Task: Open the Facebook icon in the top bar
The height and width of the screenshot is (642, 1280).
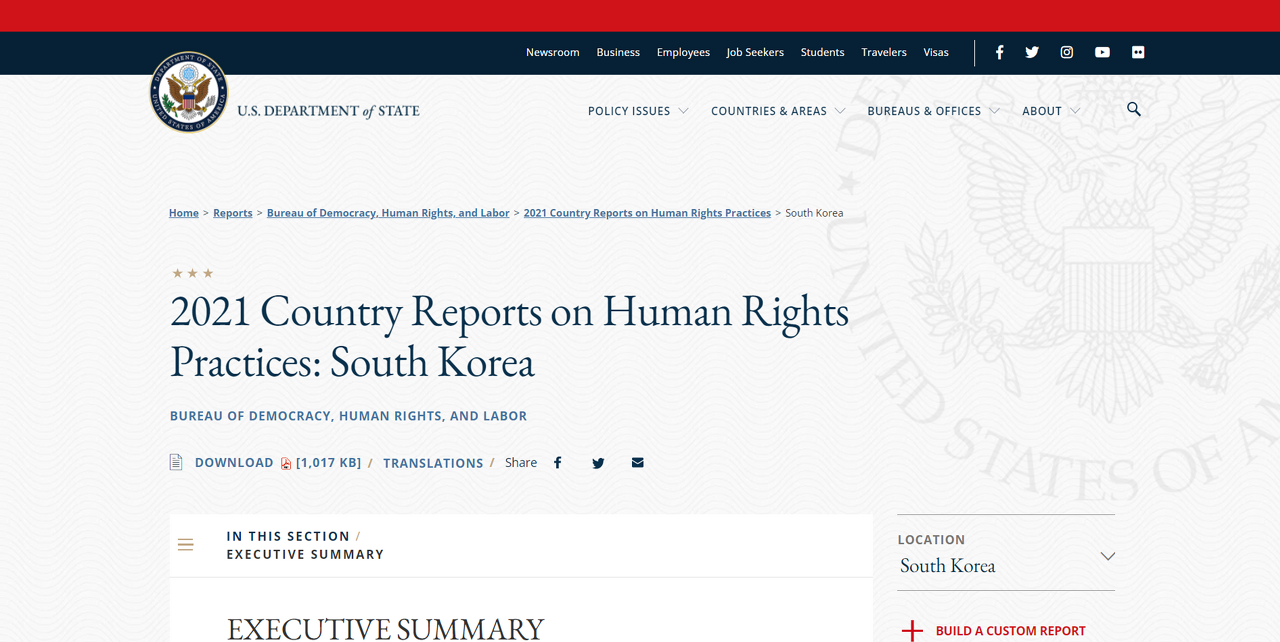Action: coord(999,52)
